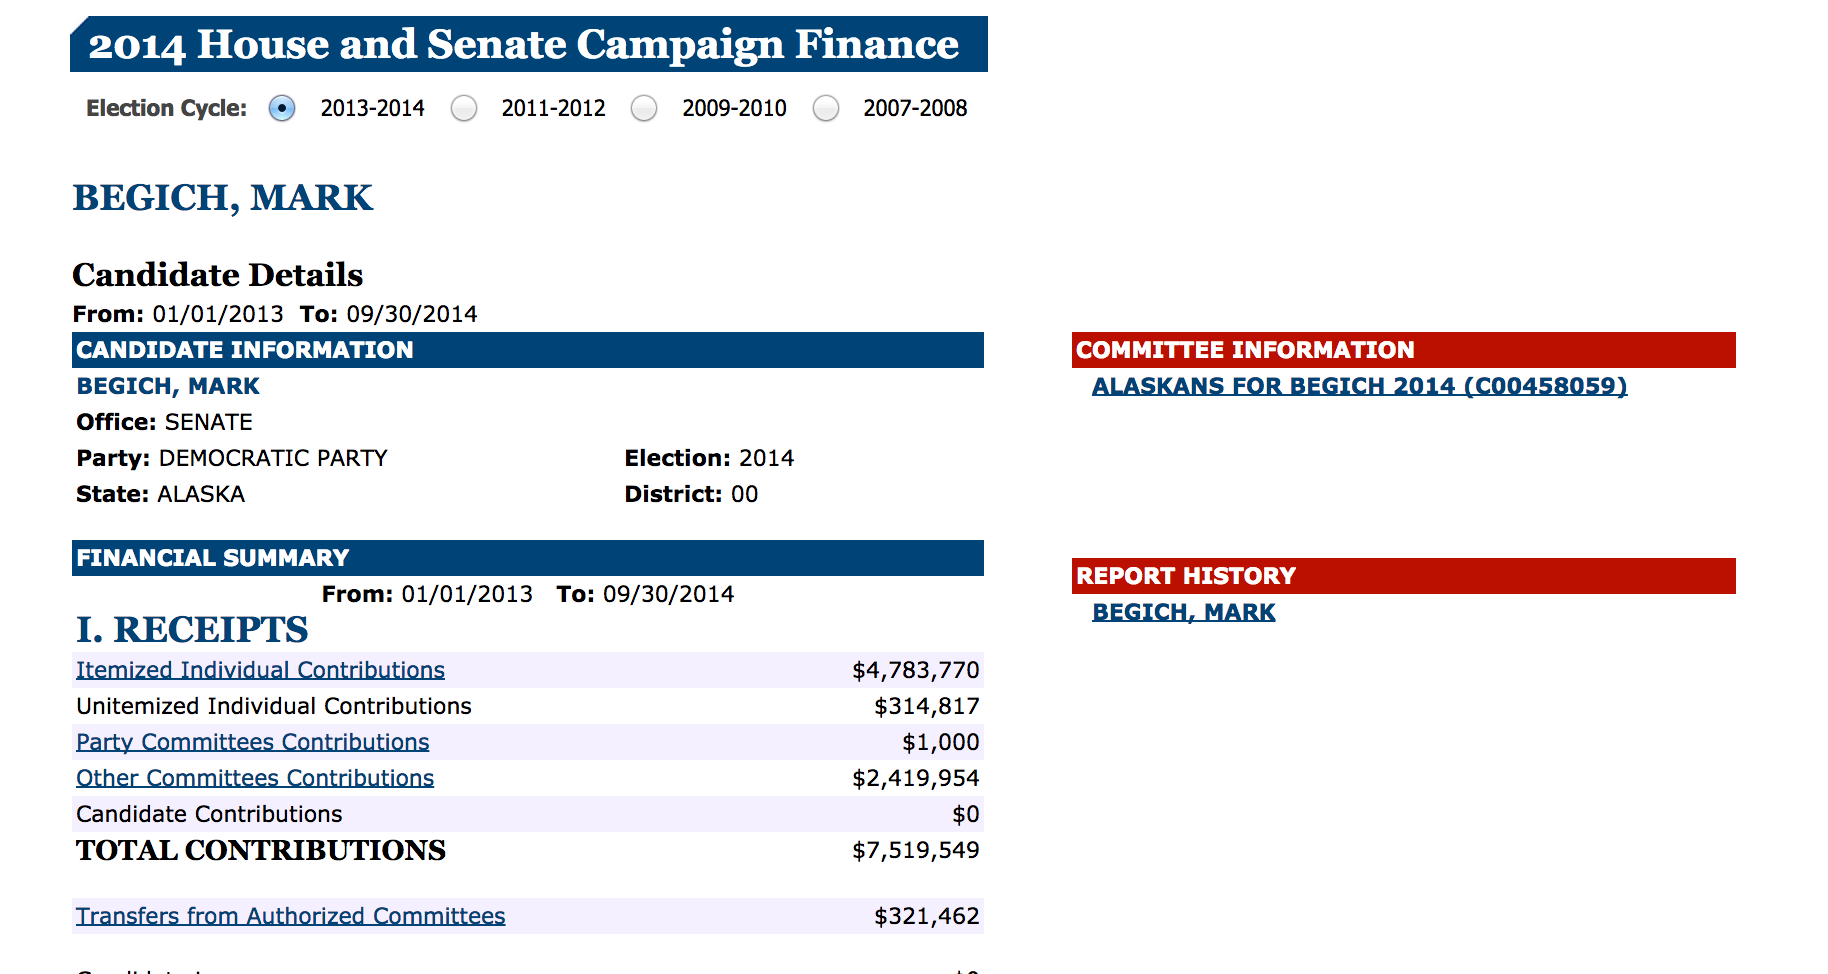Open Party Committees Contributions link
This screenshot has height=974, width=1828.
tap(252, 742)
